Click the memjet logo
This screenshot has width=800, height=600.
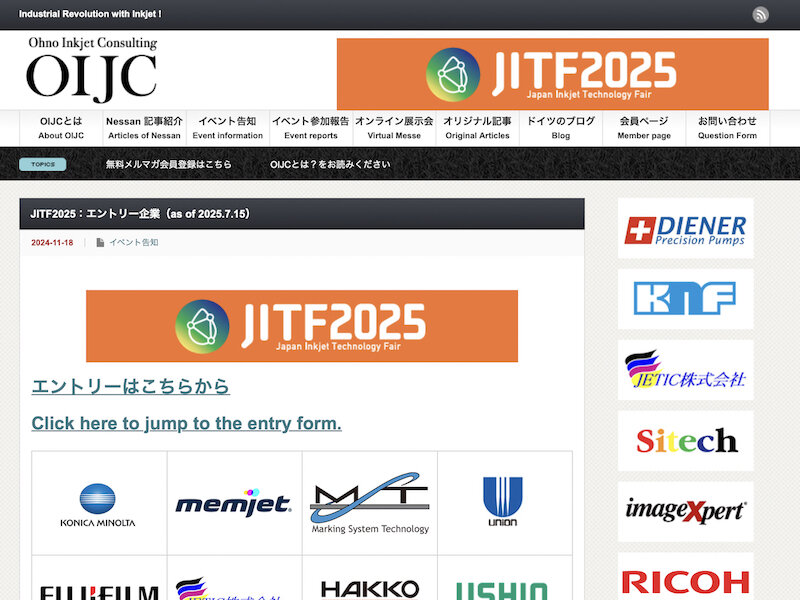click(x=234, y=502)
